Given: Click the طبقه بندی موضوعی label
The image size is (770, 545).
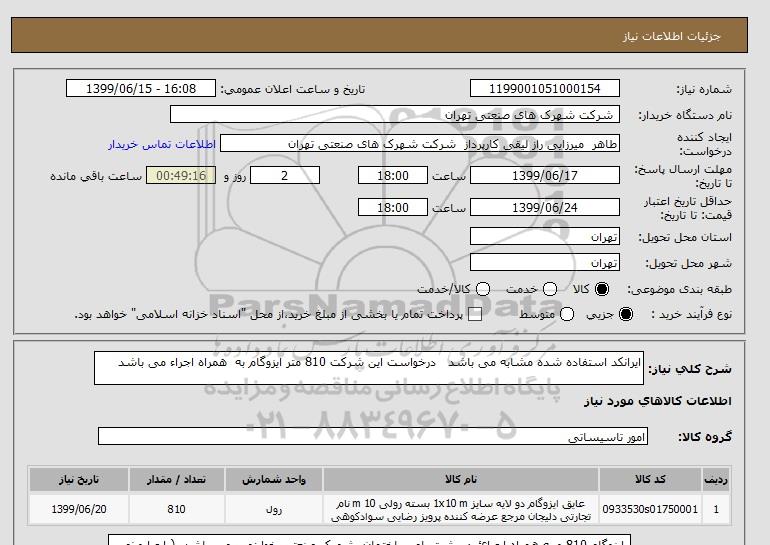Looking at the screenshot, I should pyautogui.click(x=680, y=289).
